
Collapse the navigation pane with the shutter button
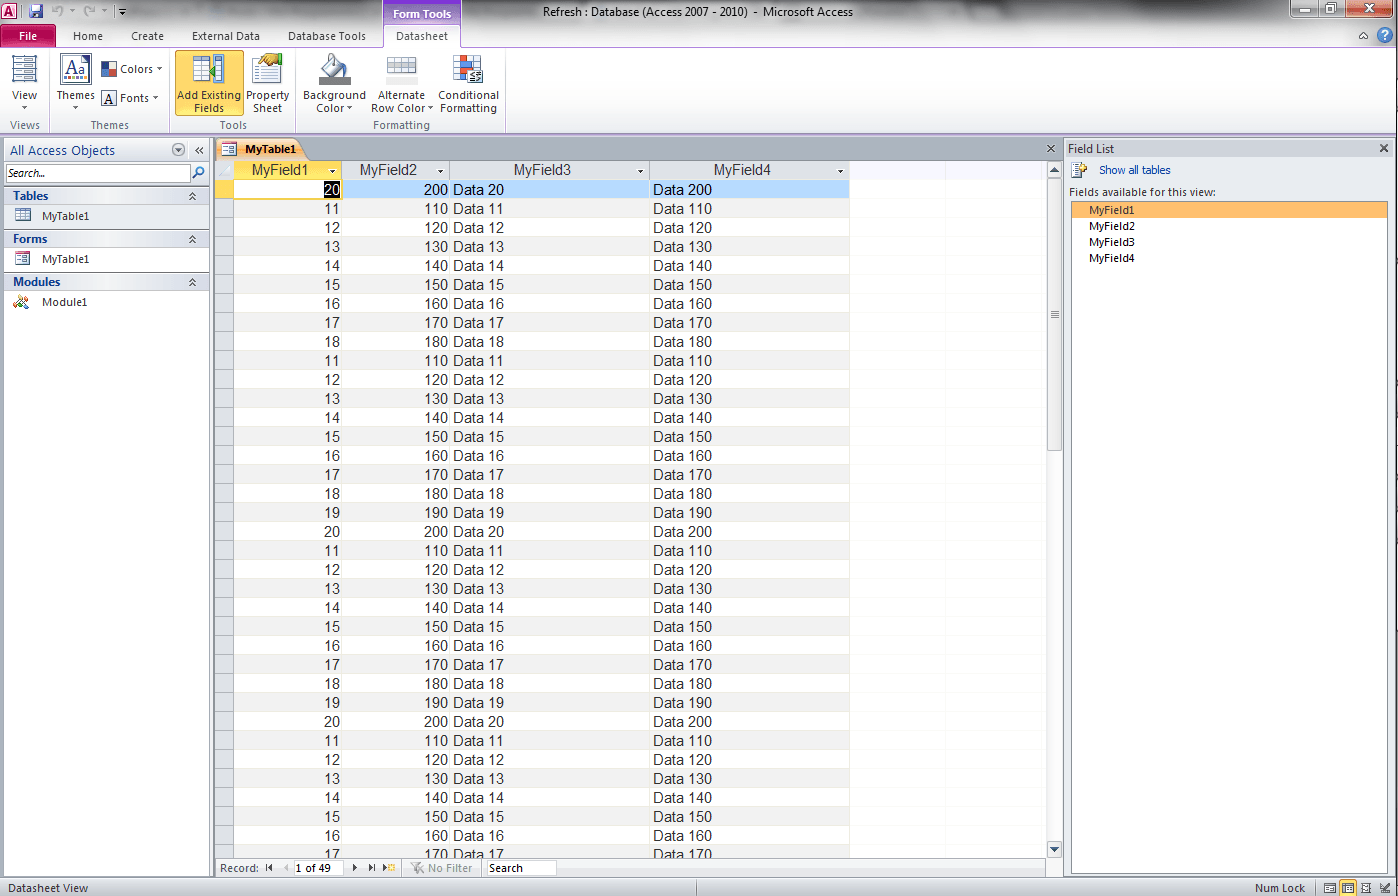tap(199, 150)
